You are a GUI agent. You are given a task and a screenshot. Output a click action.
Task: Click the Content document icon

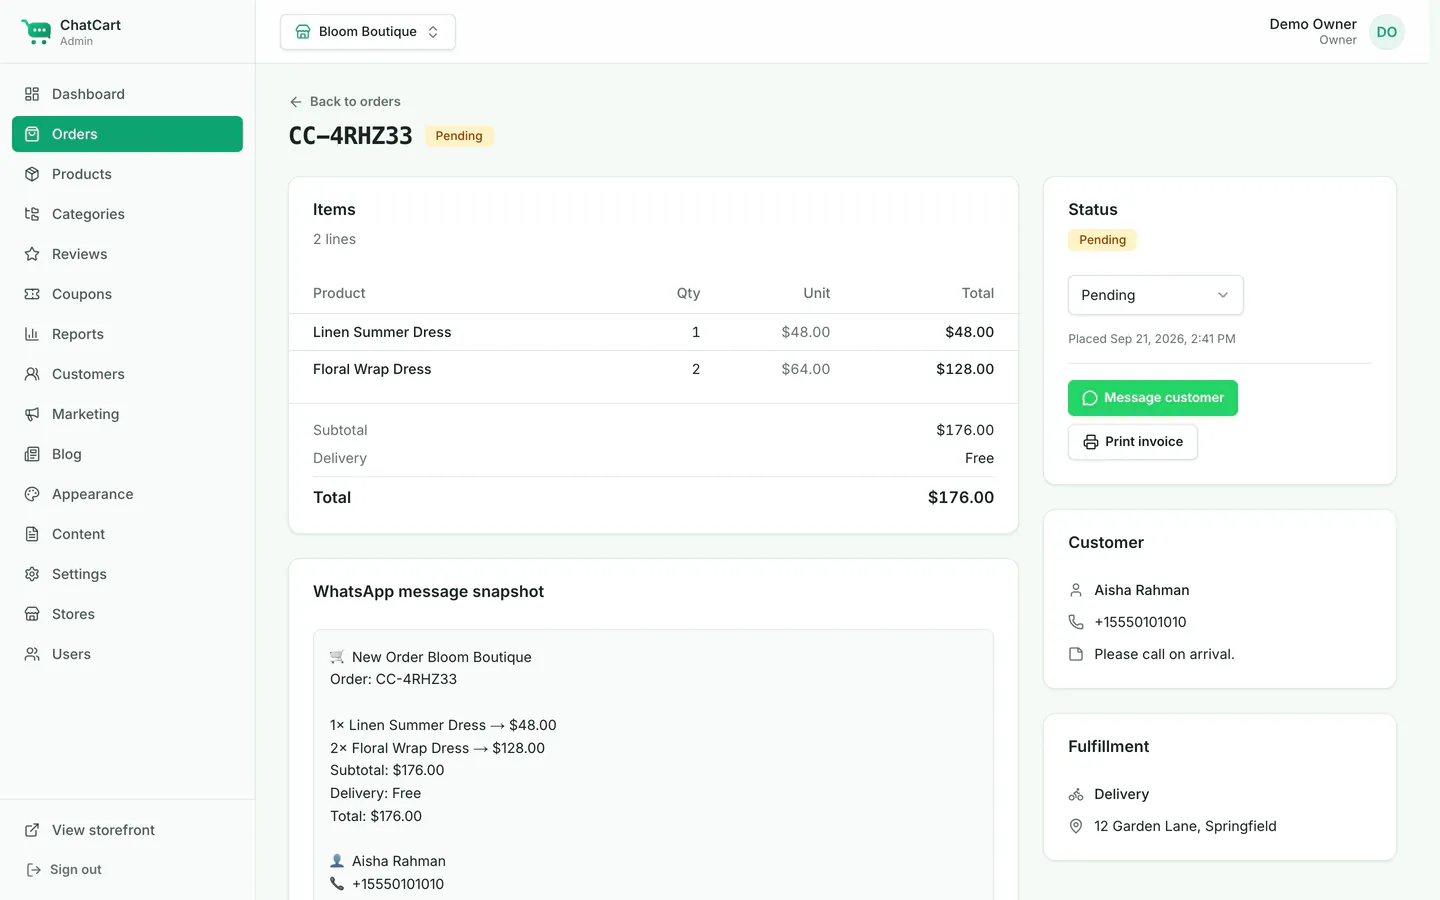point(32,534)
